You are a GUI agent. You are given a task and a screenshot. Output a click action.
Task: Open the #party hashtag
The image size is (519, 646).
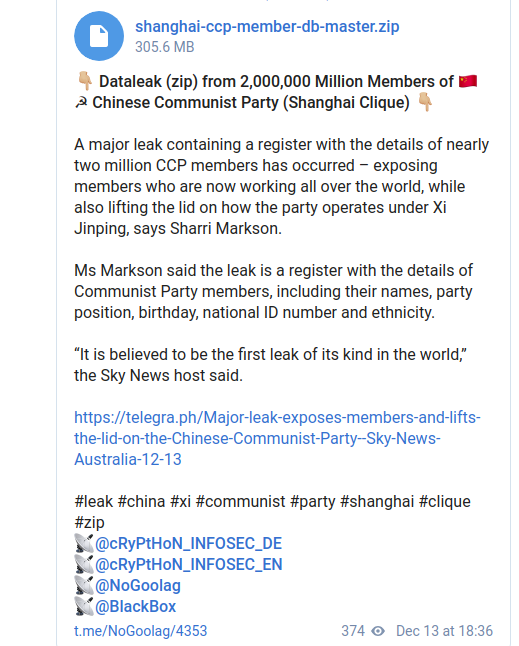[313, 502]
